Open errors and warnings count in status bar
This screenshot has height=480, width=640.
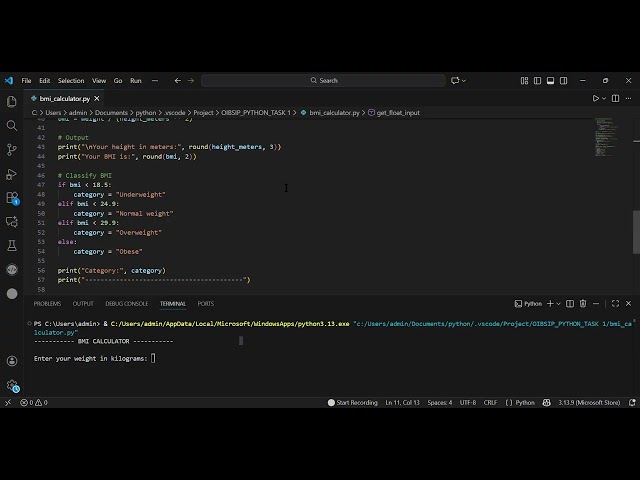coord(34,402)
